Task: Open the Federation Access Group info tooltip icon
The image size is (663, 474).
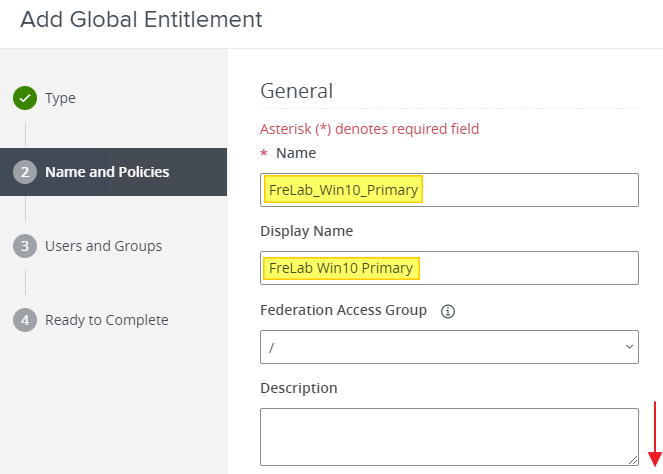Action: click(448, 311)
